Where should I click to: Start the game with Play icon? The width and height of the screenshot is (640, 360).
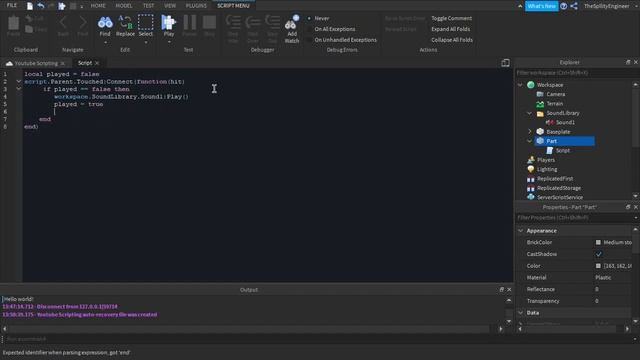(168, 22)
